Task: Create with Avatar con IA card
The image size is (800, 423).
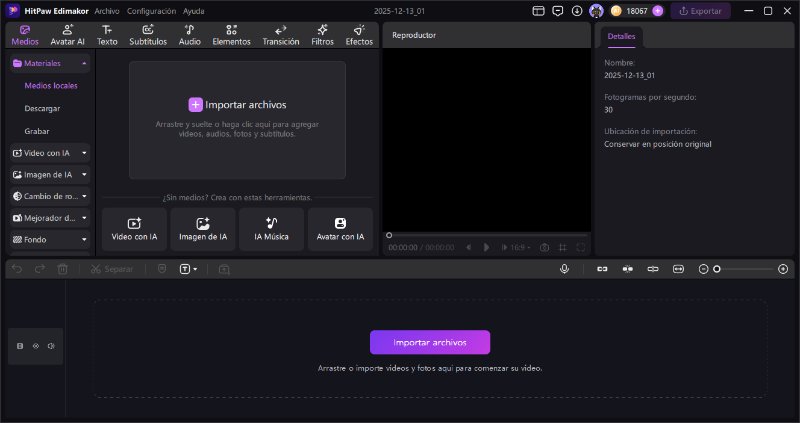Action: click(x=340, y=229)
